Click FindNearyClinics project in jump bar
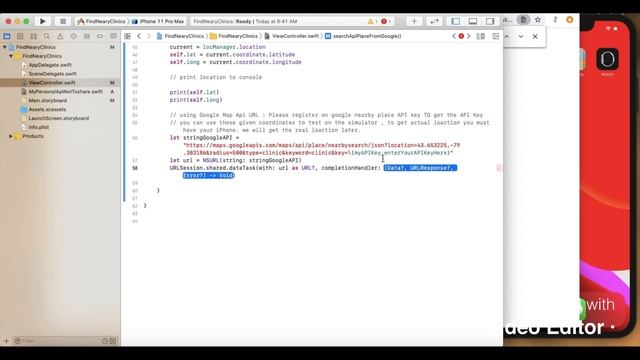The image size is (640, 360). [x=180, y=36]
